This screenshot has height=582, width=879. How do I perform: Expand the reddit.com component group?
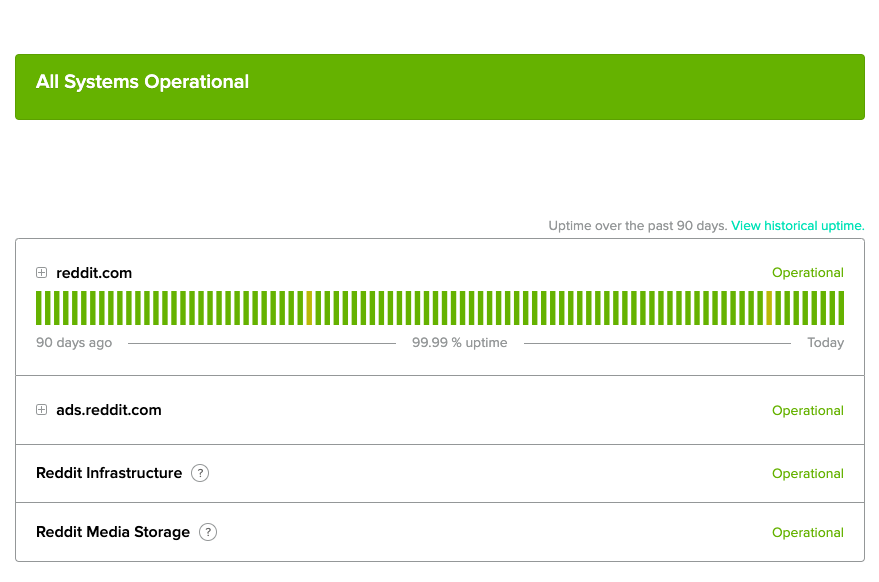pos(41,273)
